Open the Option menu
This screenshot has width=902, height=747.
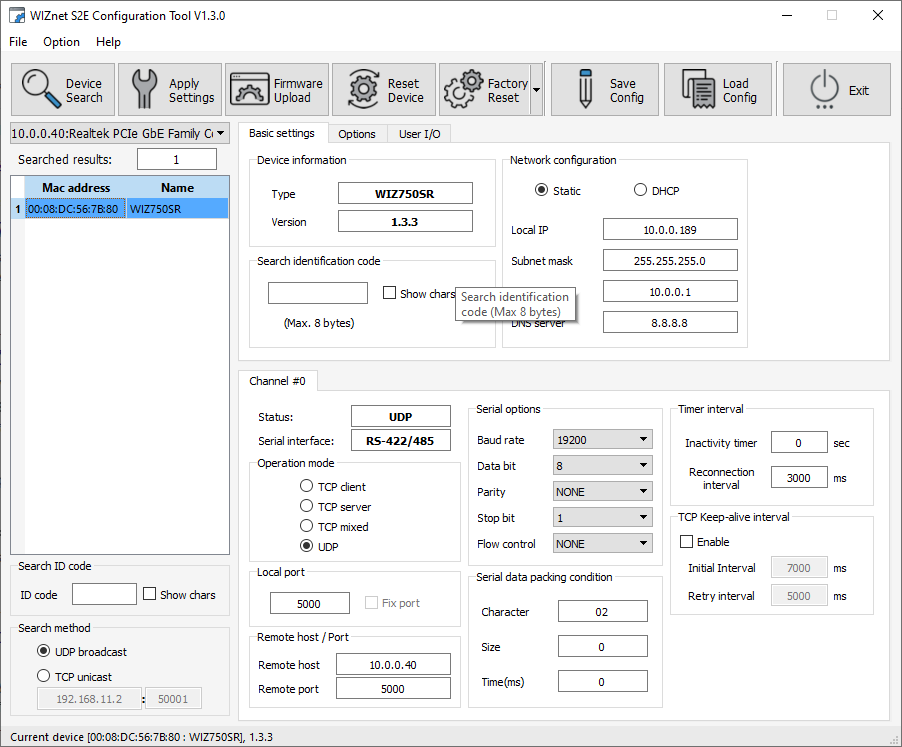[x=62, y=42]
